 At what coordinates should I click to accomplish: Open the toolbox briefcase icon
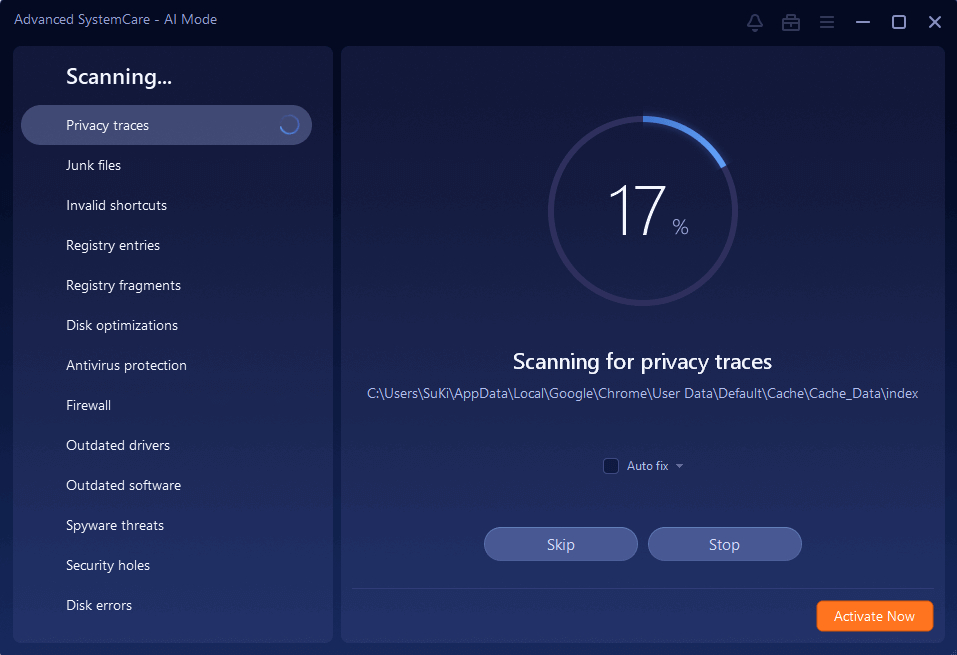pyautogui.click(x=791, y=23)
